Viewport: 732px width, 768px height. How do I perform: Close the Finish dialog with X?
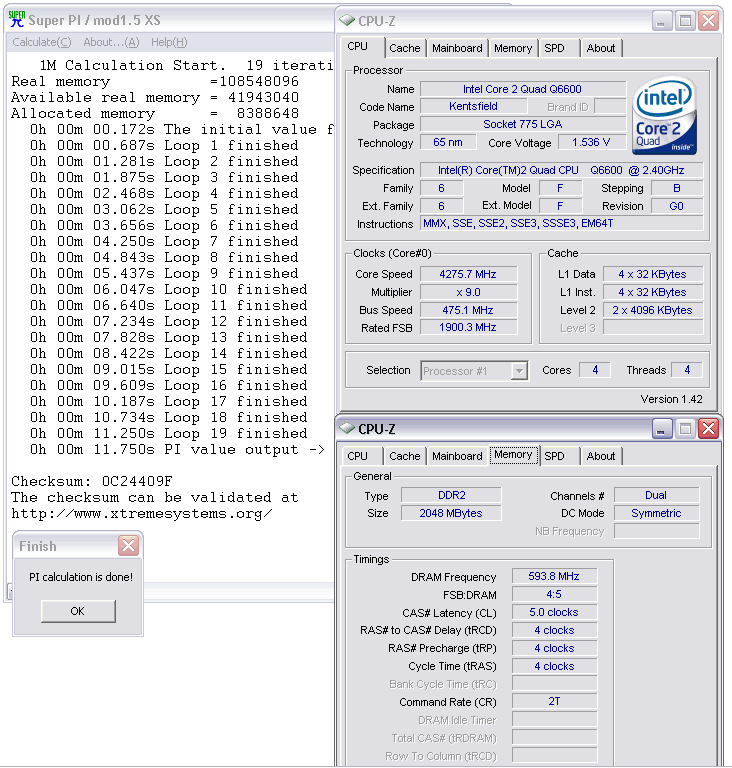click(128, 545)
